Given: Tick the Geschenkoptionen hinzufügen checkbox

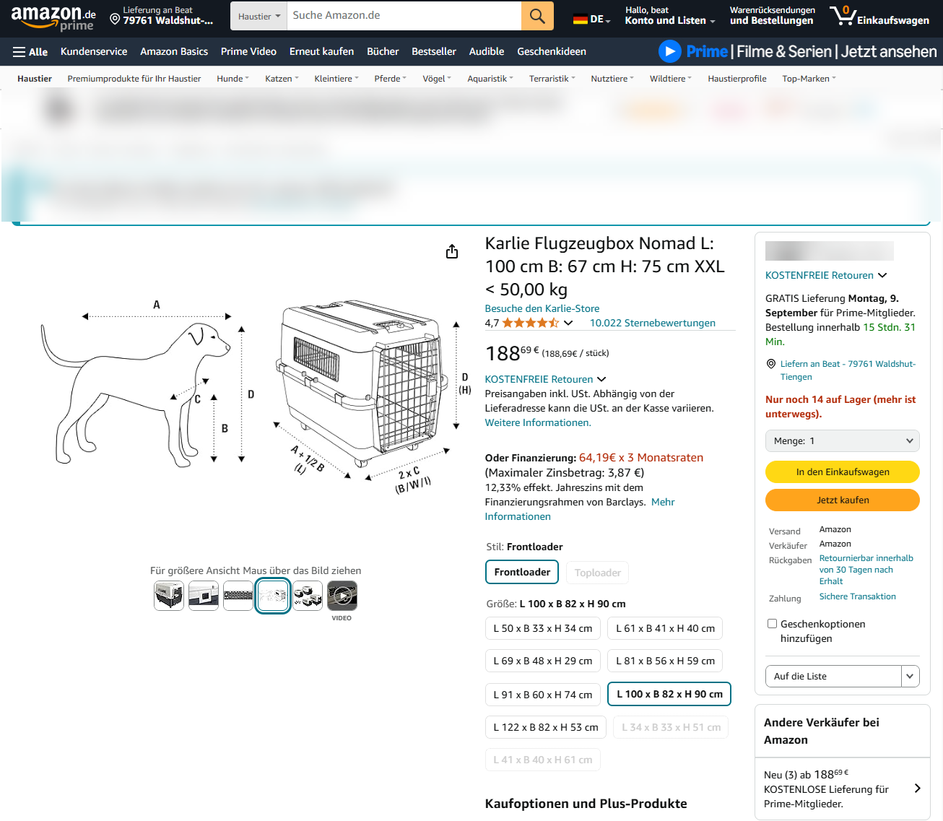Looking at the screenshot, I should 772,624.
